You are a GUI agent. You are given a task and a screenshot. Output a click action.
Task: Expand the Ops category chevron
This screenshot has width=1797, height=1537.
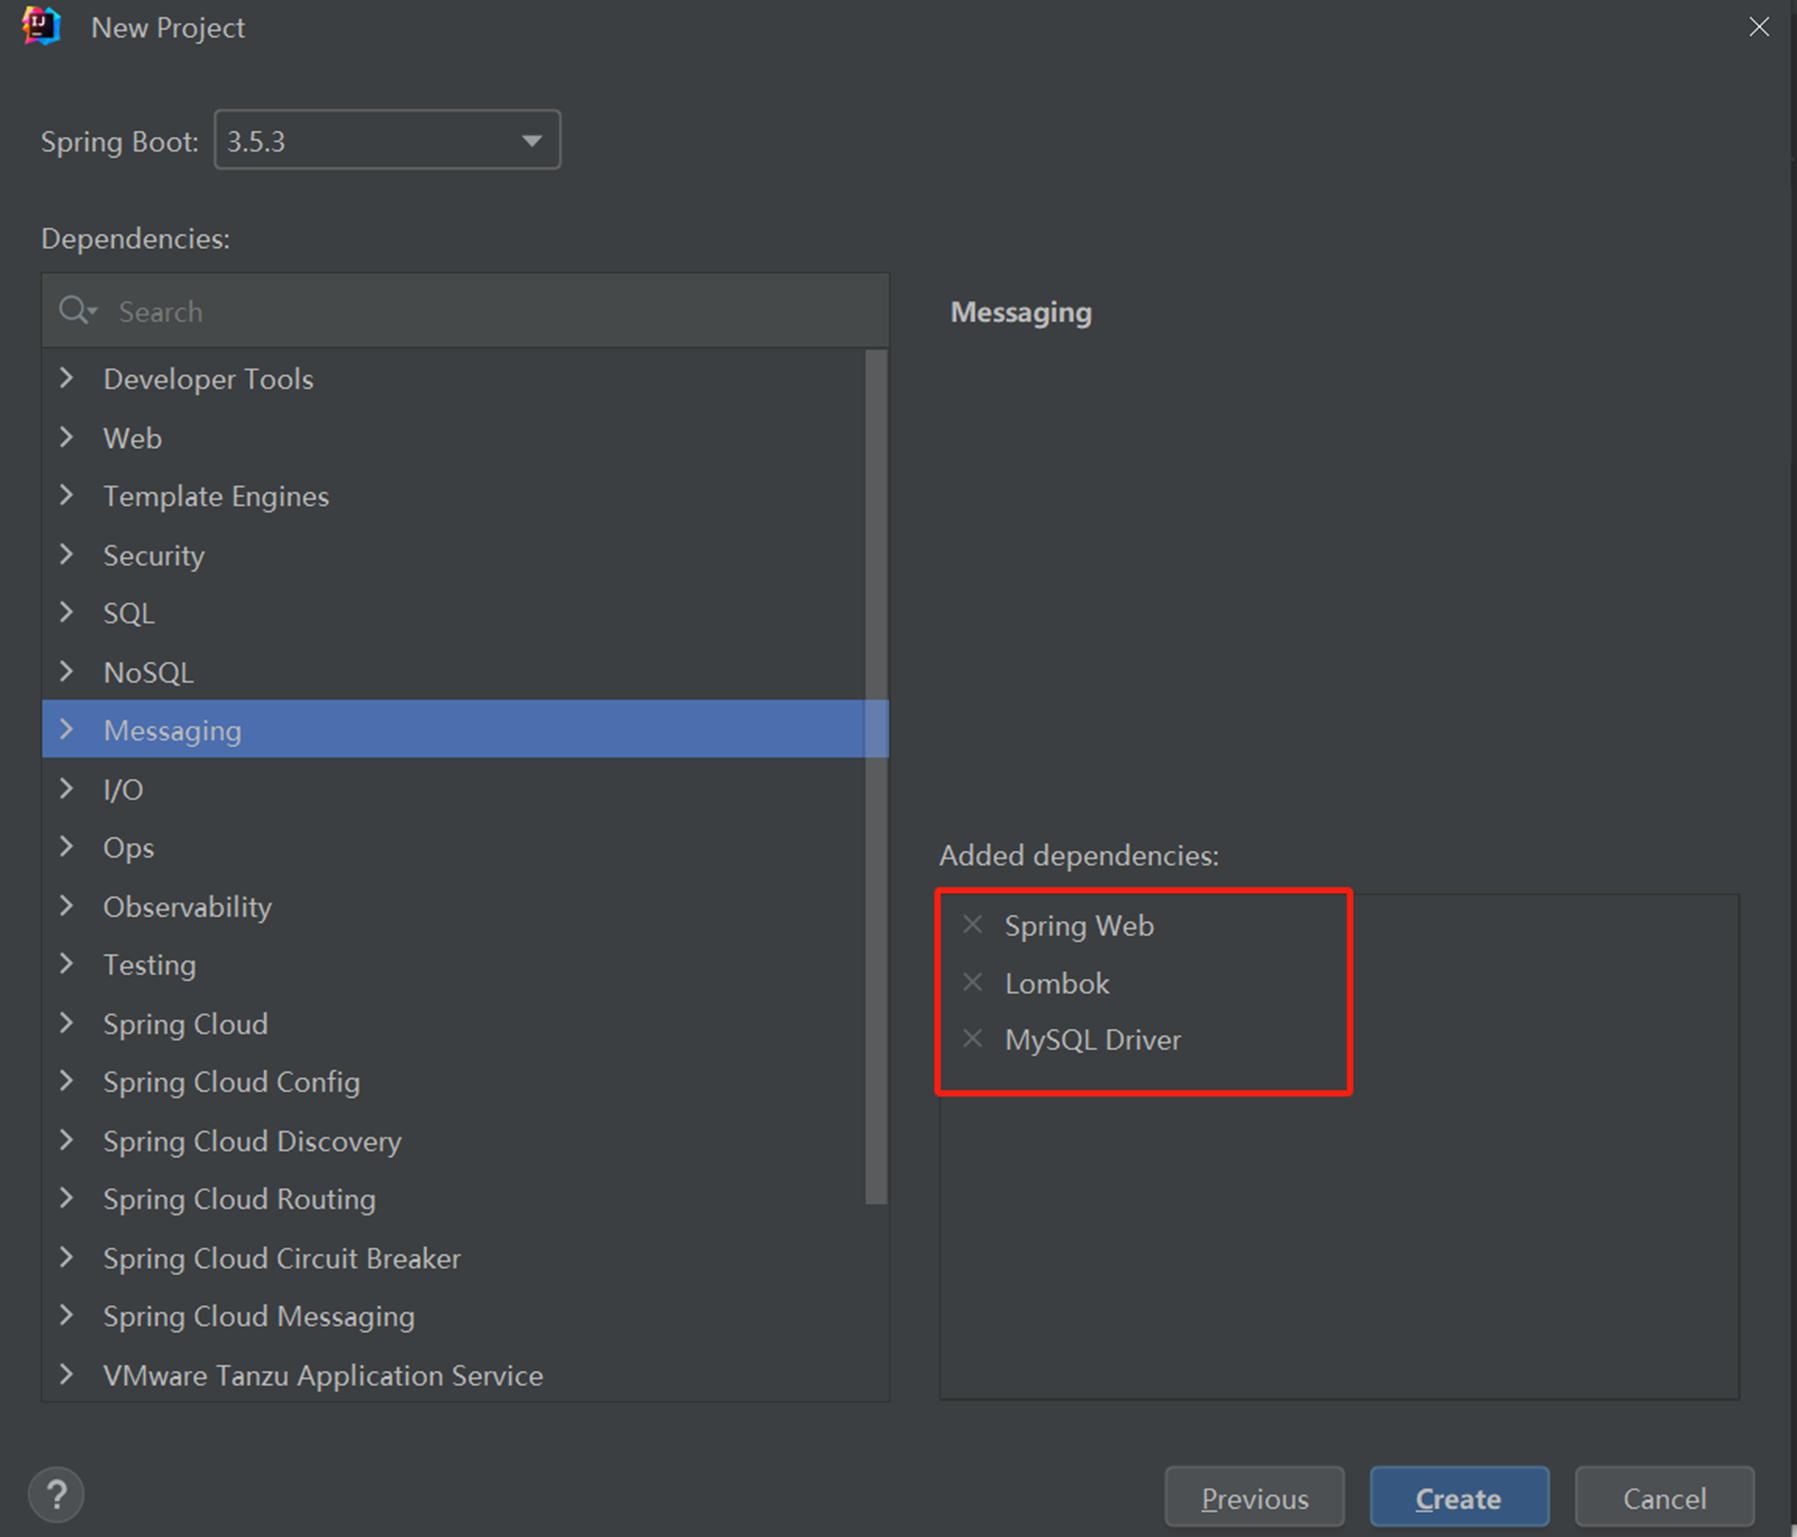pyautogui.click(x=67, y=846)
